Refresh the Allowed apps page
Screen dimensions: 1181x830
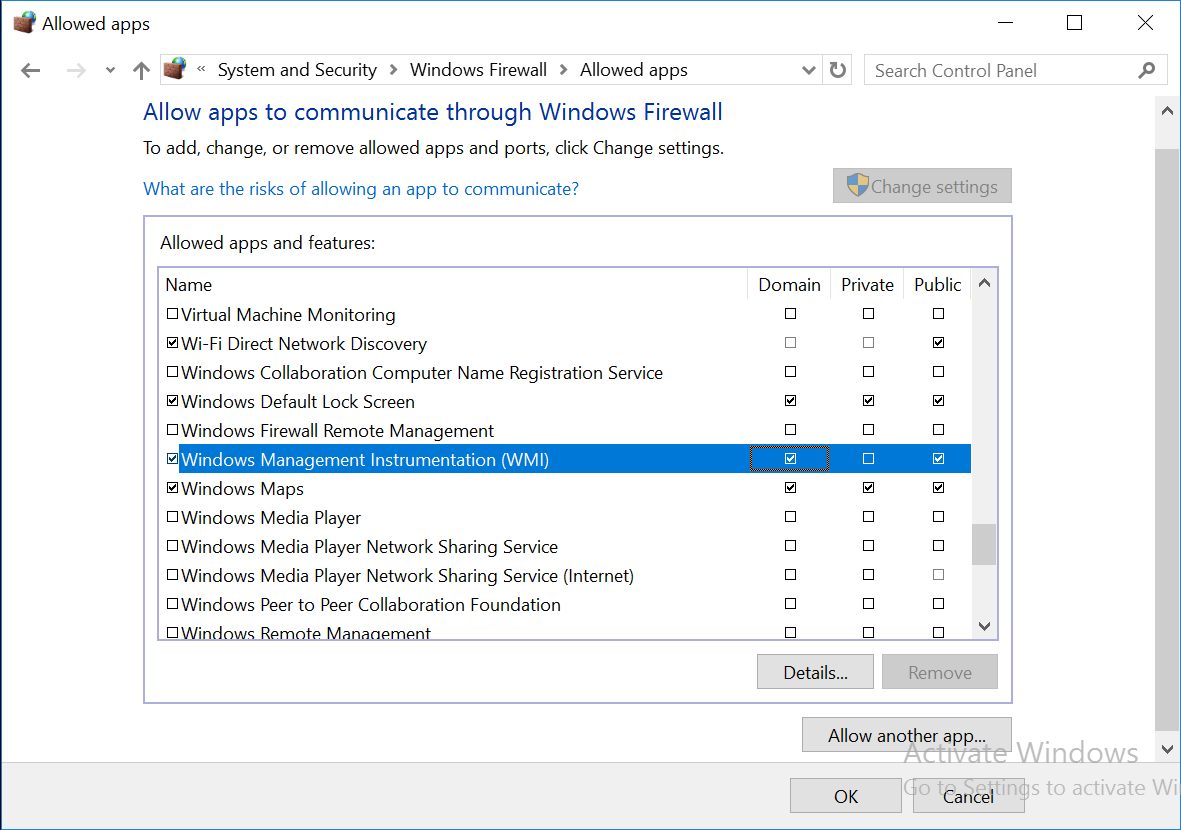(x=838, y=70)
